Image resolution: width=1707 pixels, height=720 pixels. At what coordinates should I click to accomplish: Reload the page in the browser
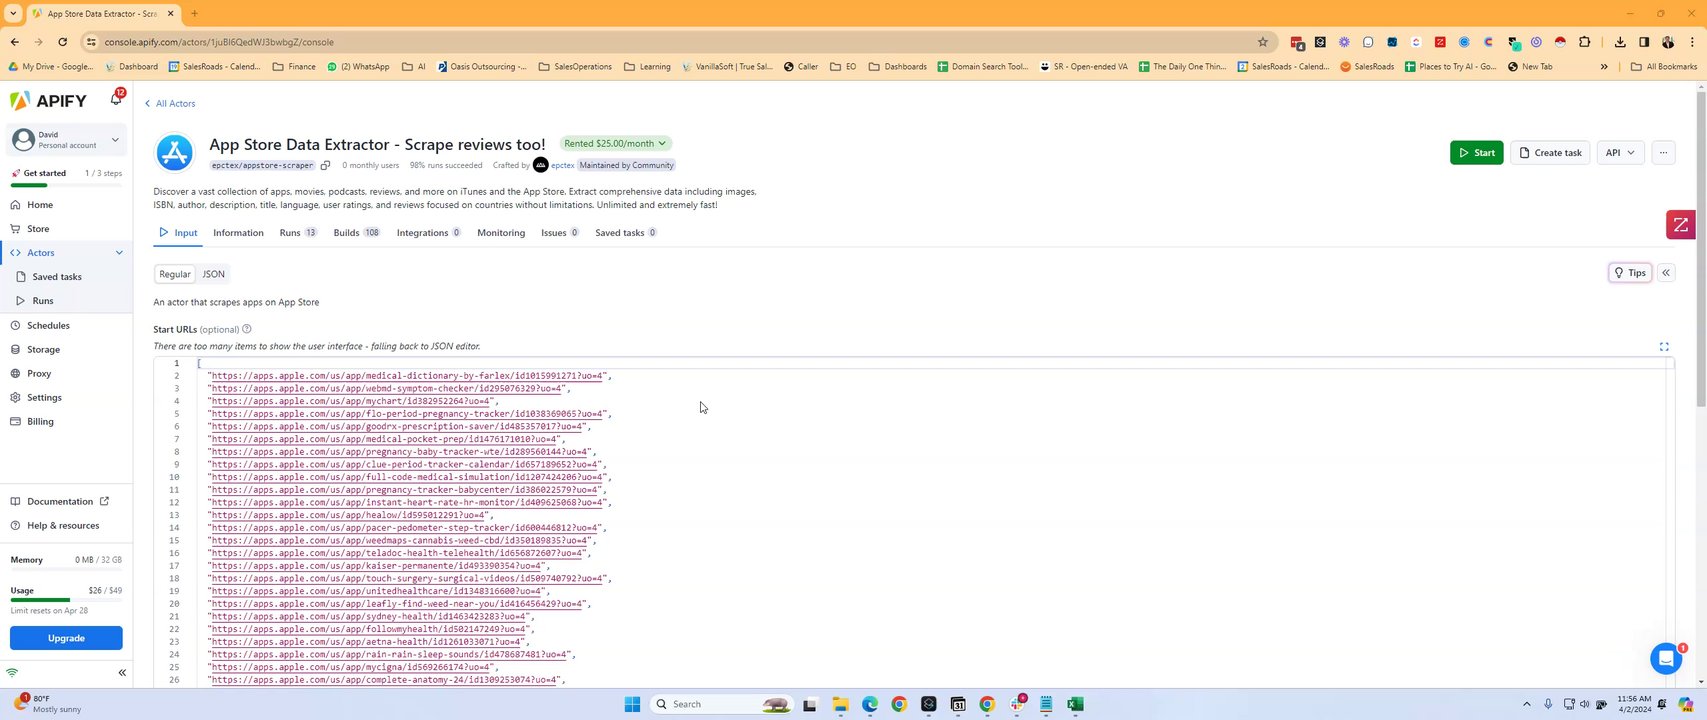pyautogui.click(x=62, y=42)
